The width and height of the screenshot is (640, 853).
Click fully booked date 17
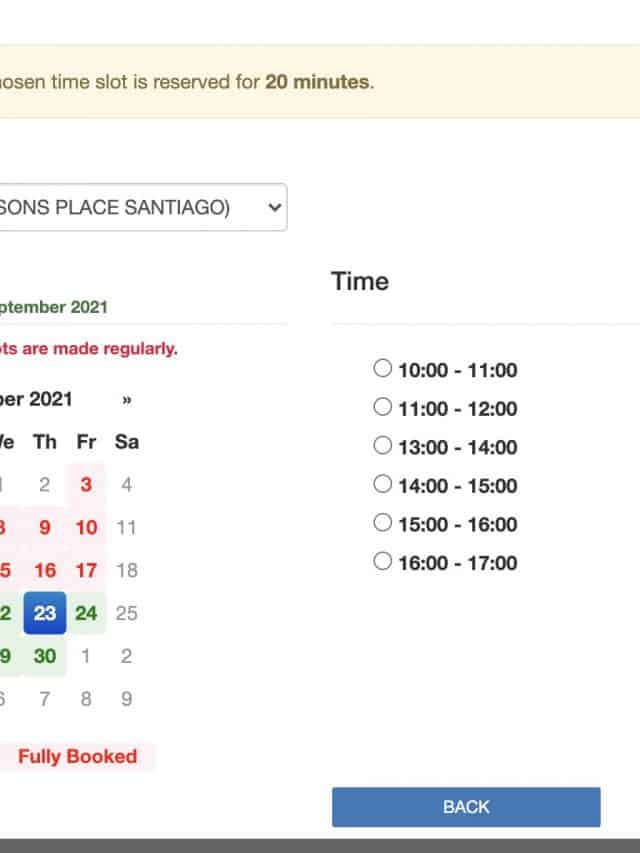tap(86, 571)
